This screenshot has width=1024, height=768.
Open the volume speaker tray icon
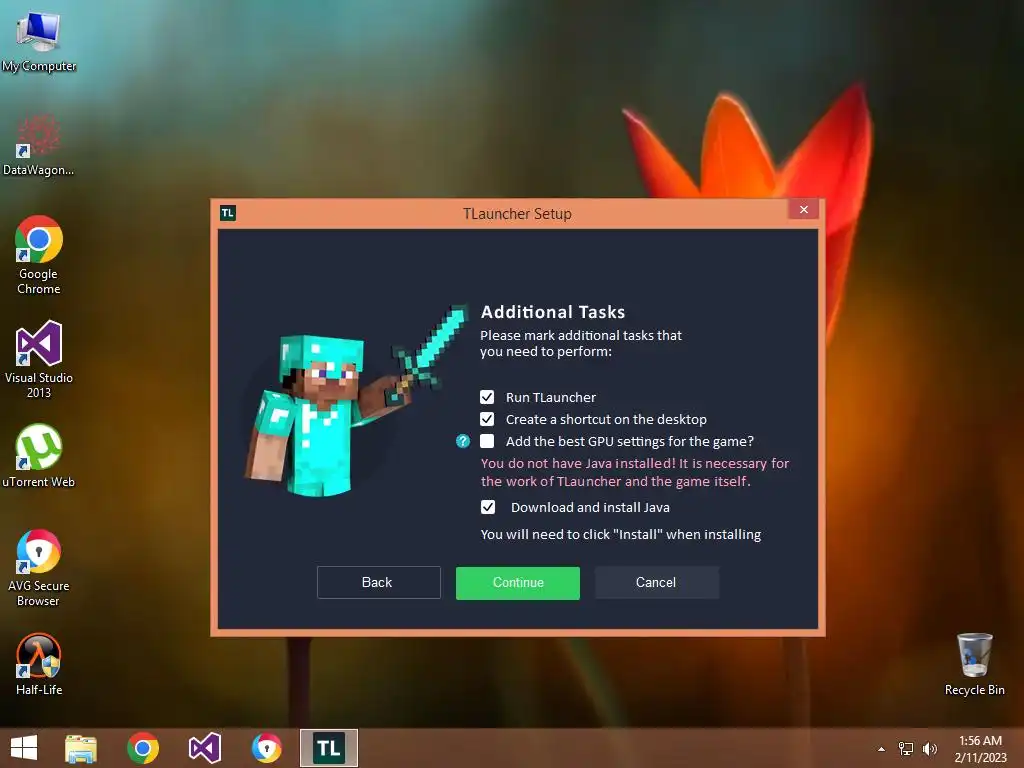(929, 749)
